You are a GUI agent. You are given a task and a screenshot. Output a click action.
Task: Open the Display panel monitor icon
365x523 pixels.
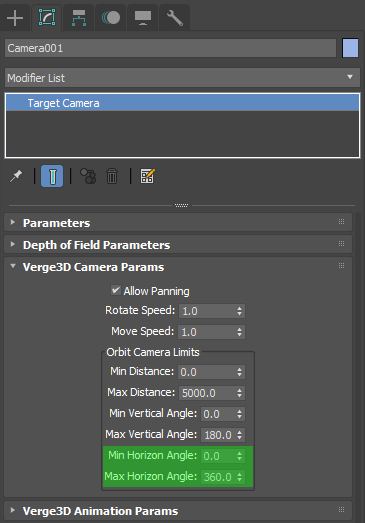143,18
